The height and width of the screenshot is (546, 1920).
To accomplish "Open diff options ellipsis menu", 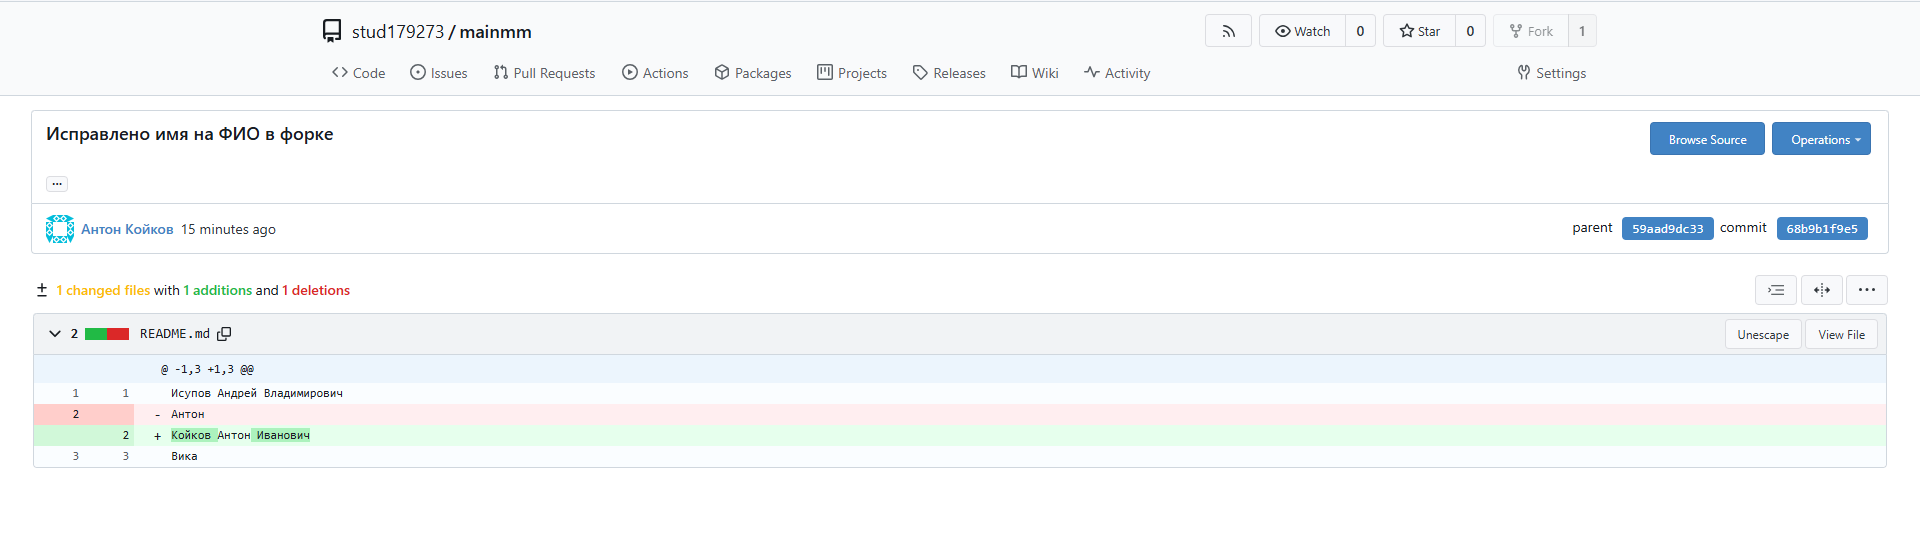I will (1866, 290).
